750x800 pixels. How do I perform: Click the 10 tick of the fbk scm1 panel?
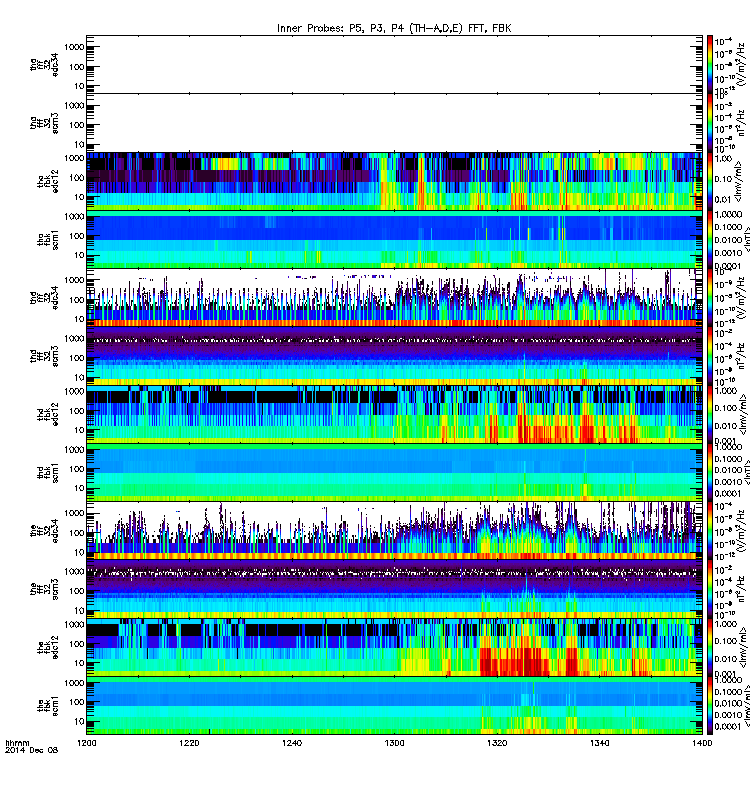pos(80,721)
